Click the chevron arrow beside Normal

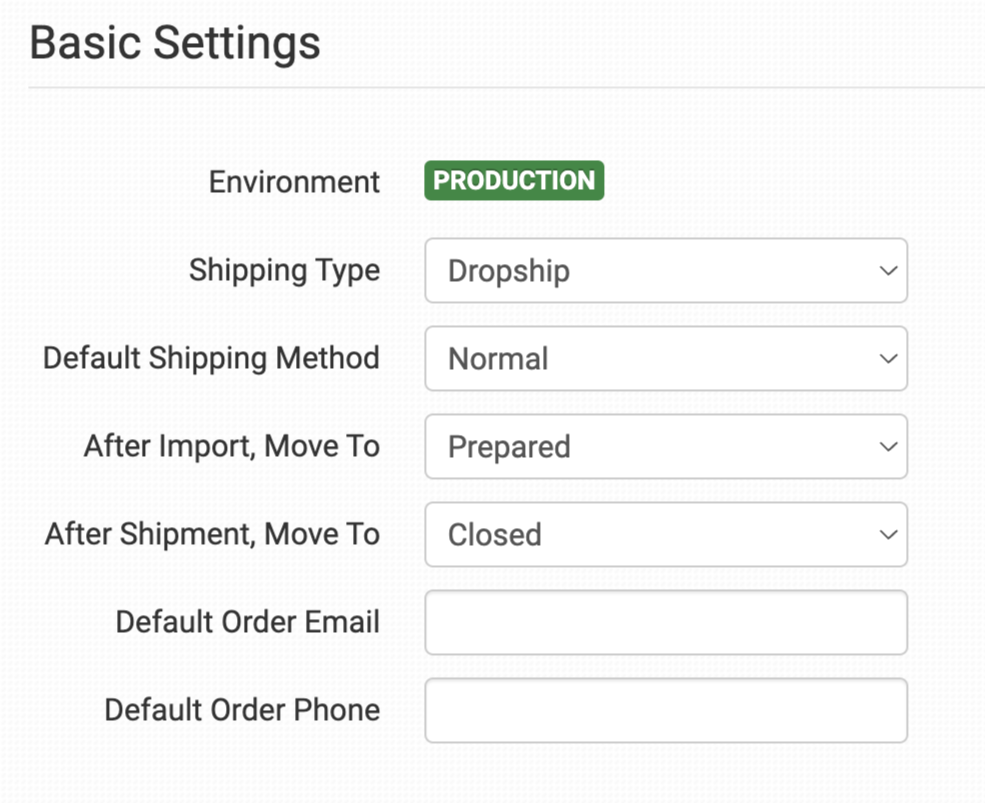click(887, 359)
